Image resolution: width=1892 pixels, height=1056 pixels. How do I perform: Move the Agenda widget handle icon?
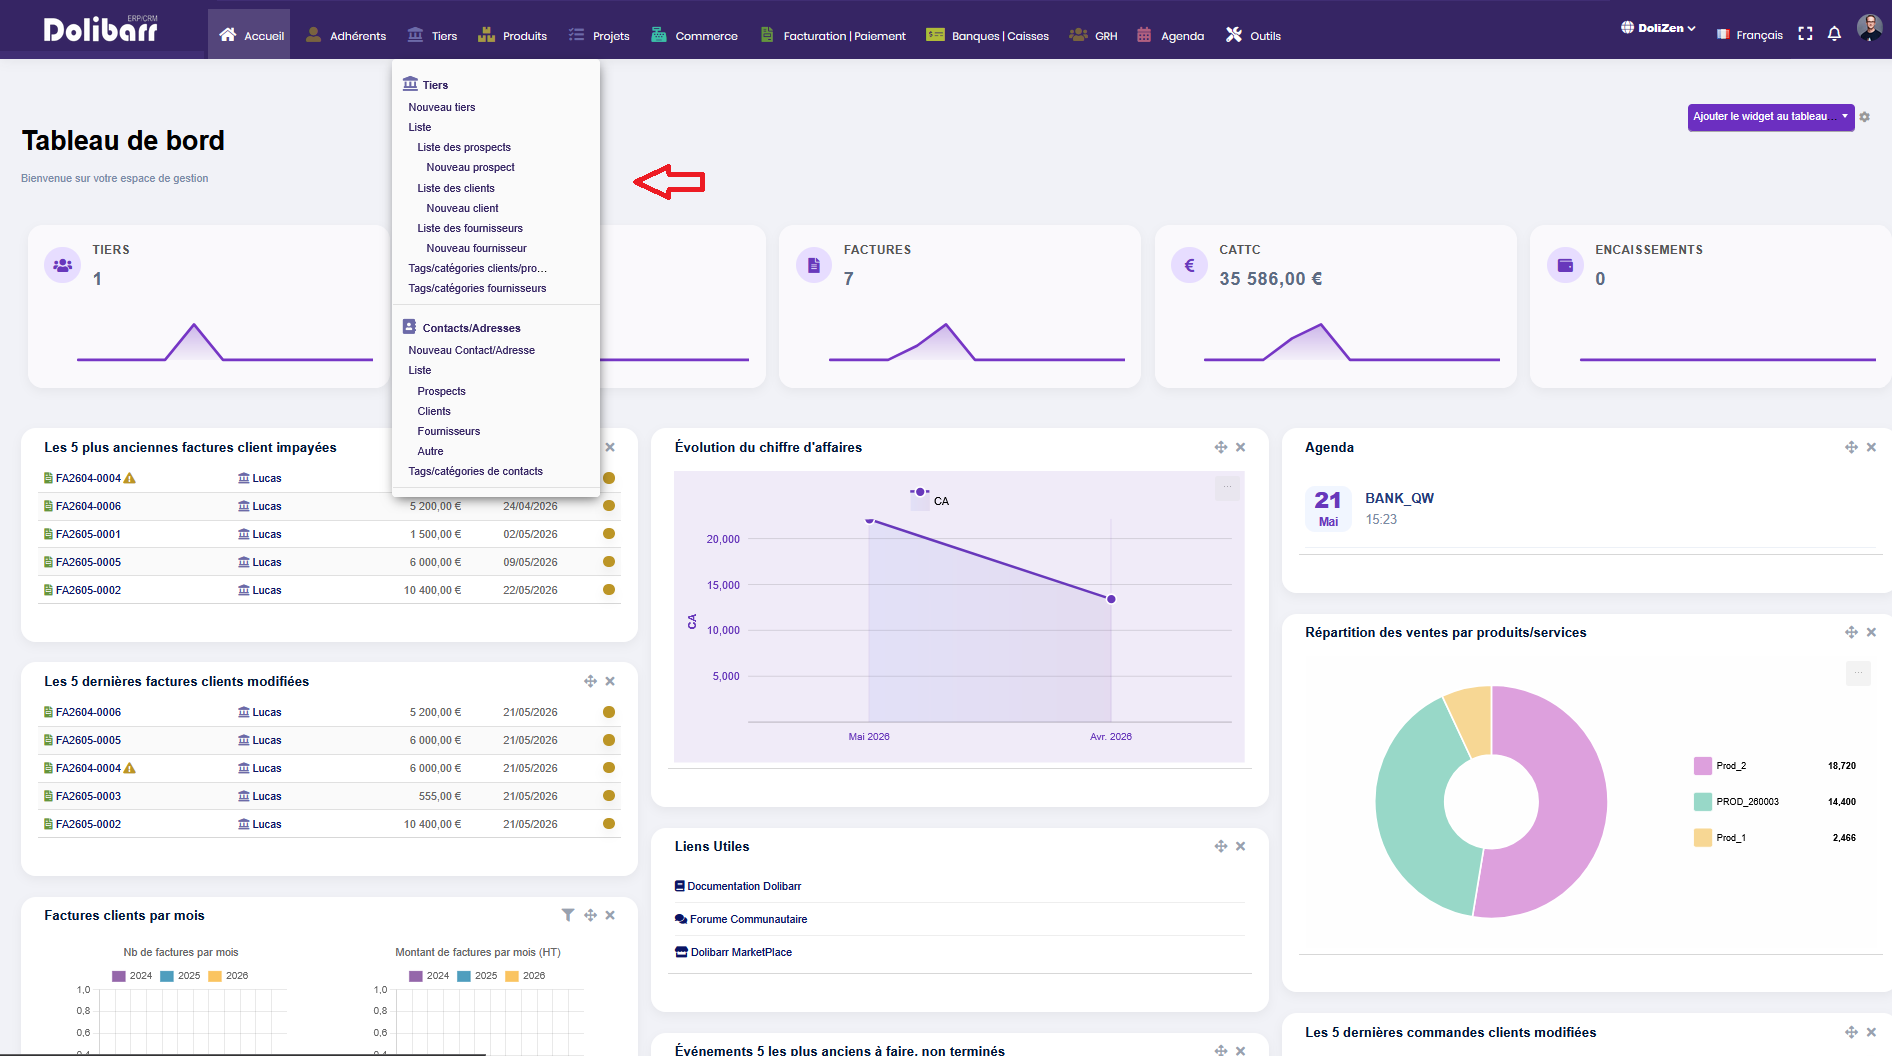point(1851,447)
